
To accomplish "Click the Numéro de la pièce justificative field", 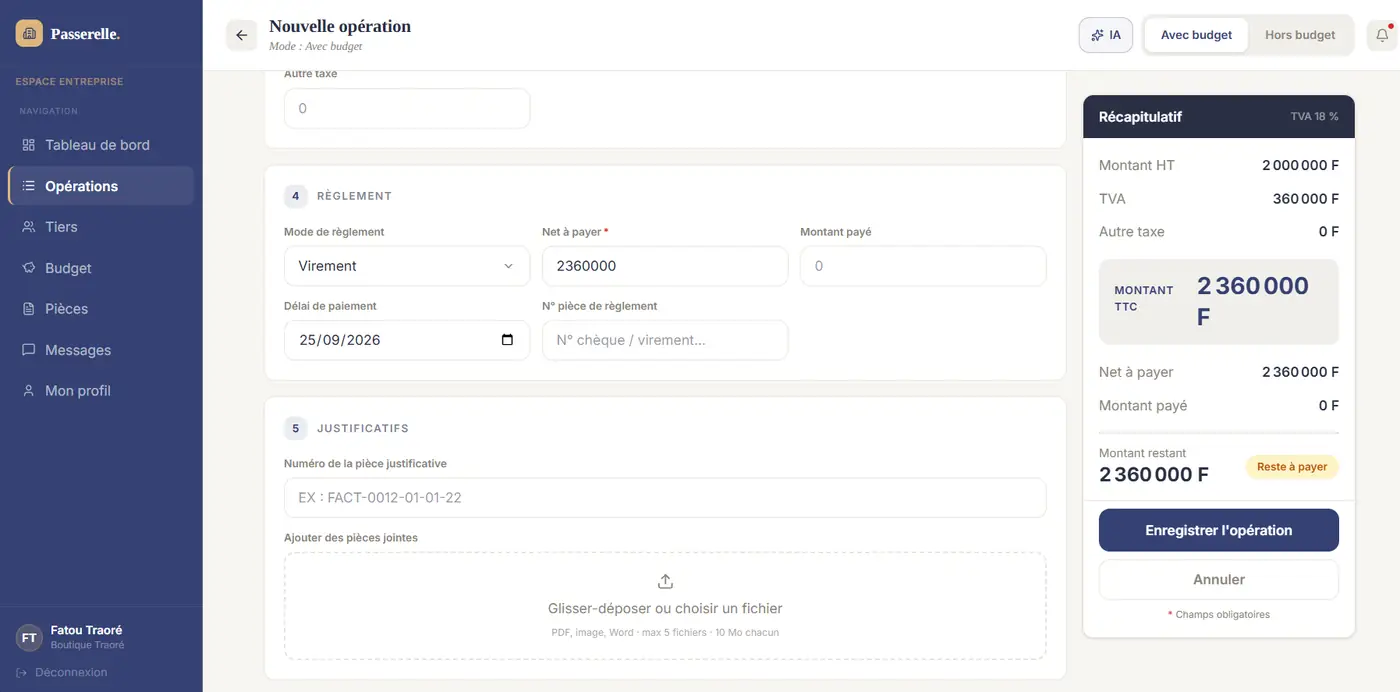I will 665,497.
